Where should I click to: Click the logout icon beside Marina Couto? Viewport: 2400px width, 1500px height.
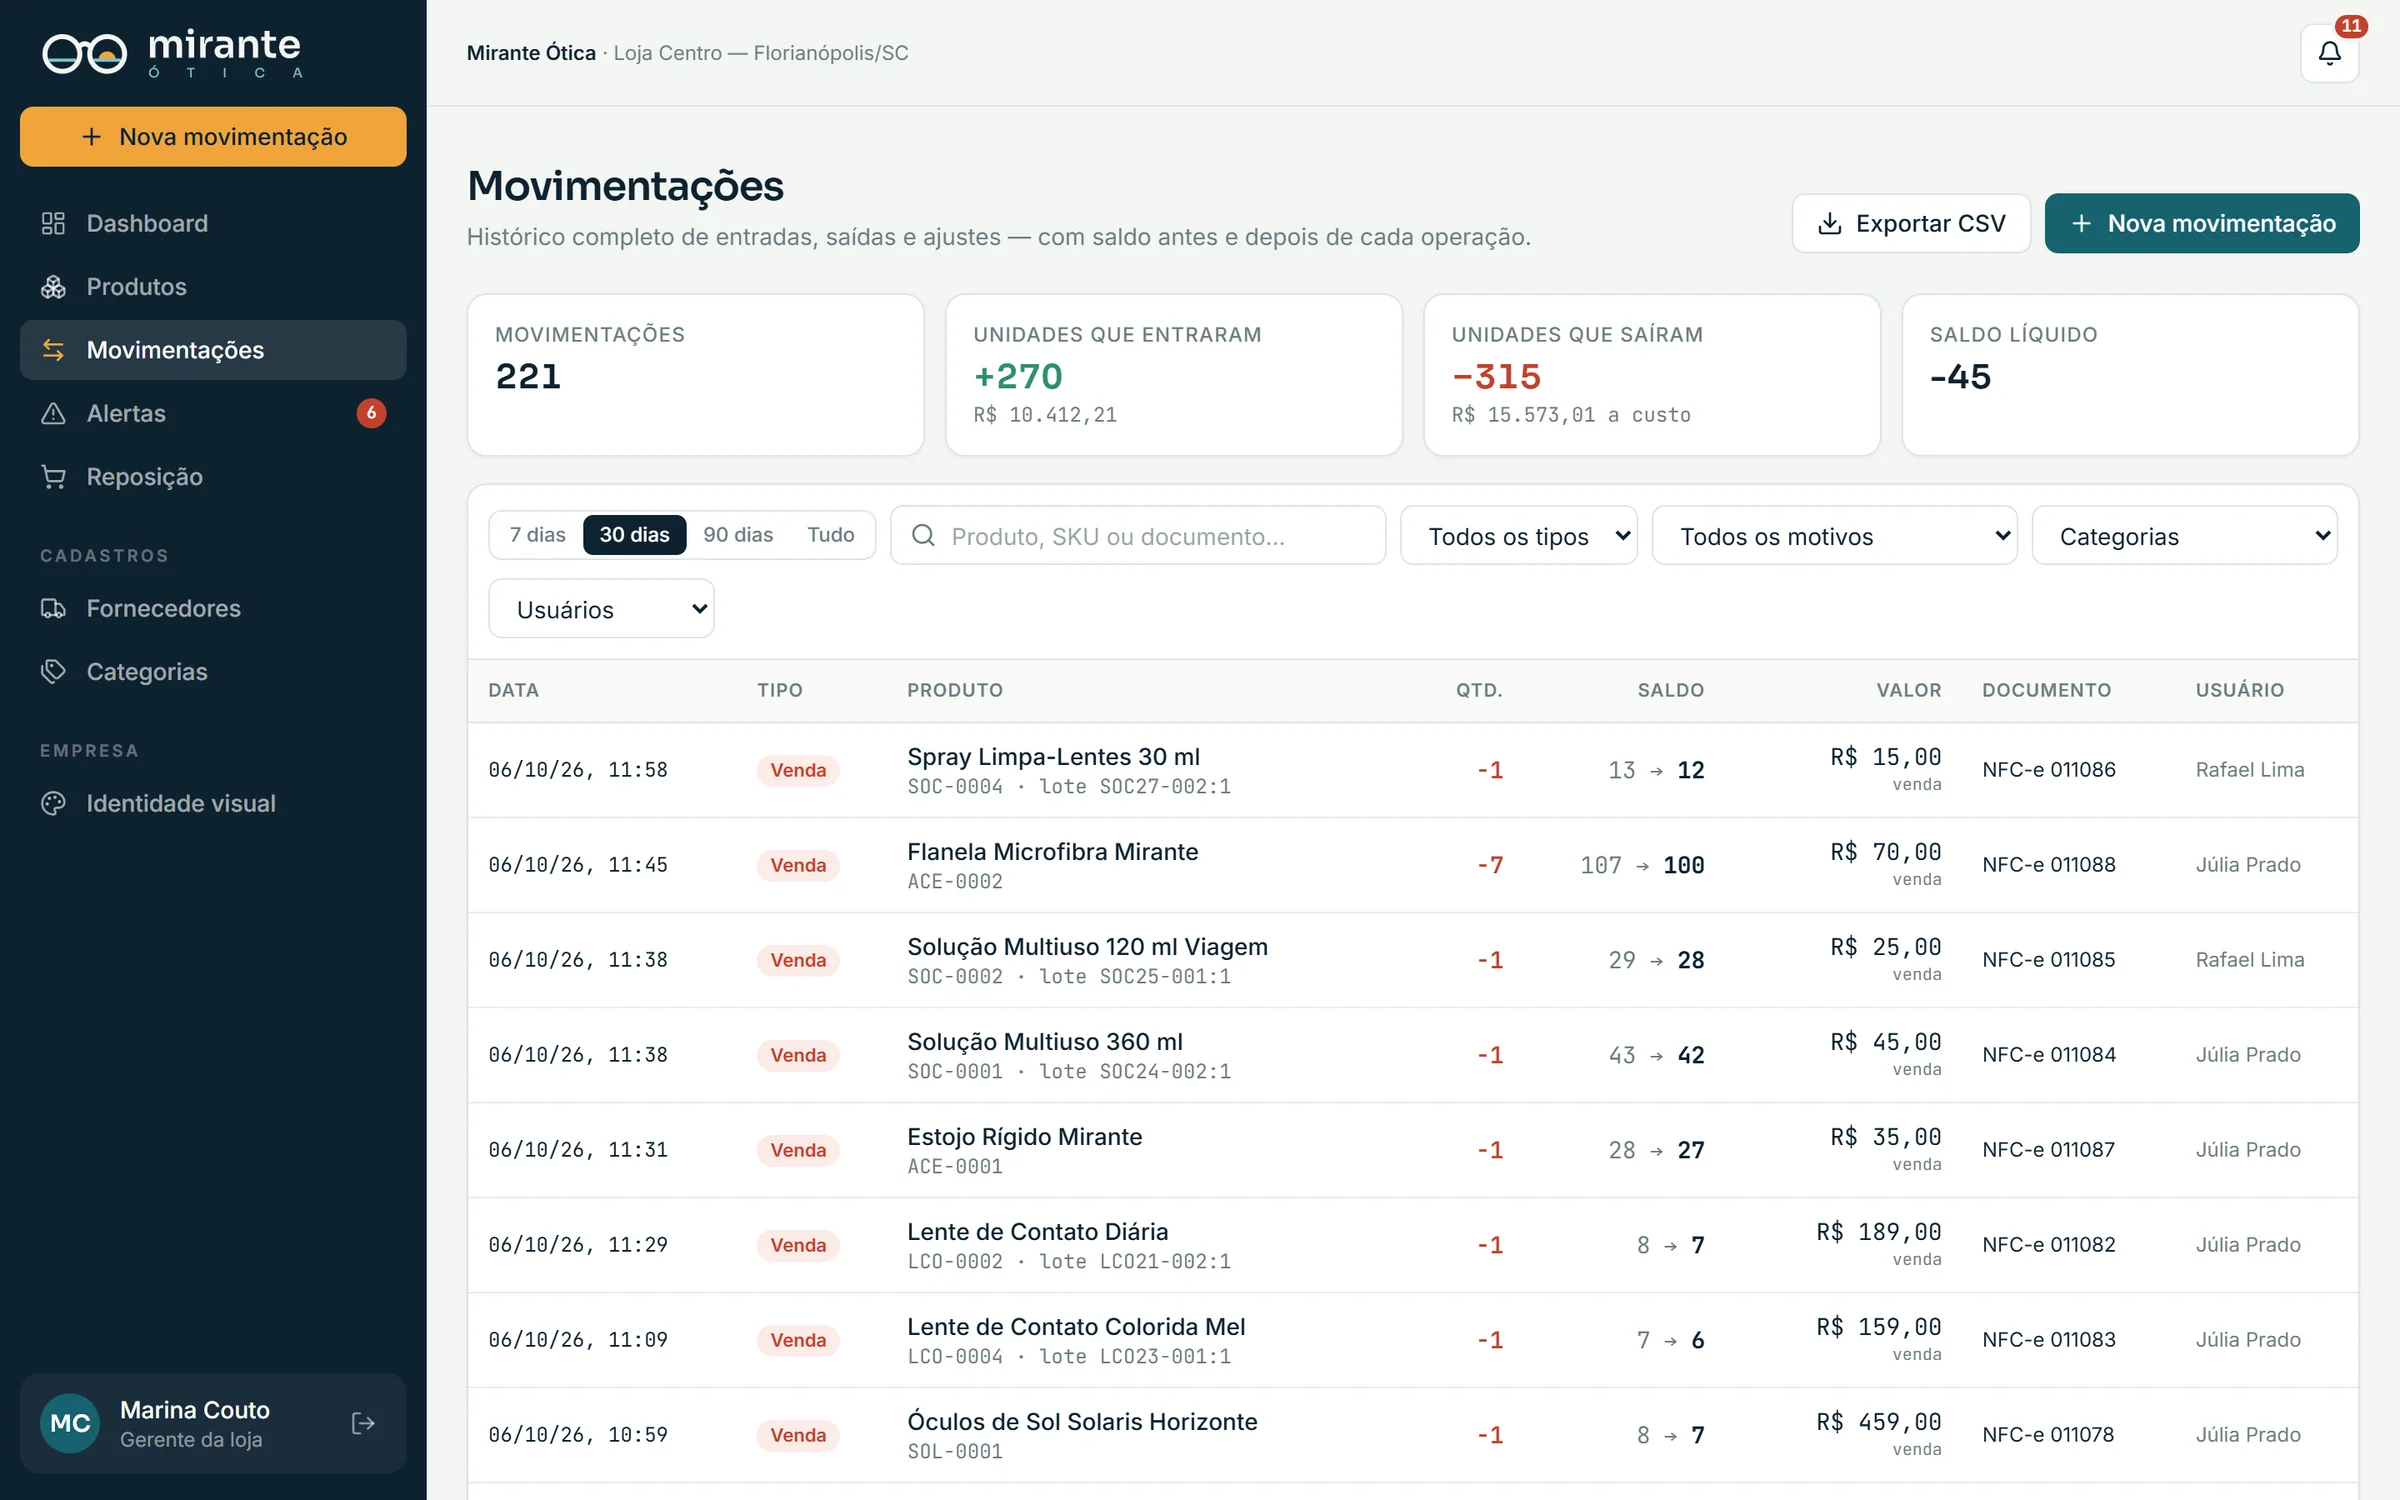tap(363, 1423)
